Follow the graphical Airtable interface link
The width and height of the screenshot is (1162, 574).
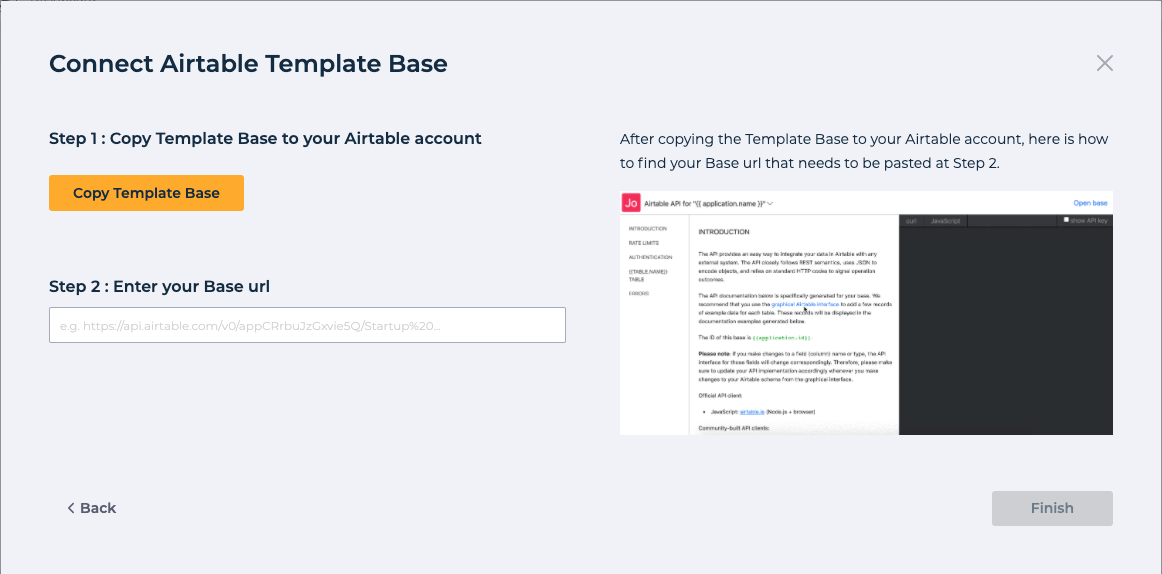805,304
